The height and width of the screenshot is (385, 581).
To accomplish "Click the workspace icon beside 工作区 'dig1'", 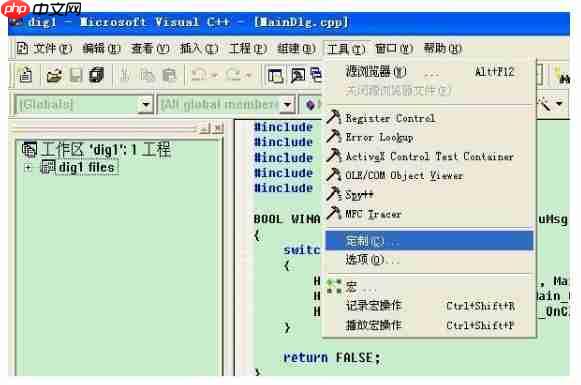I will [x=29, y=149].
